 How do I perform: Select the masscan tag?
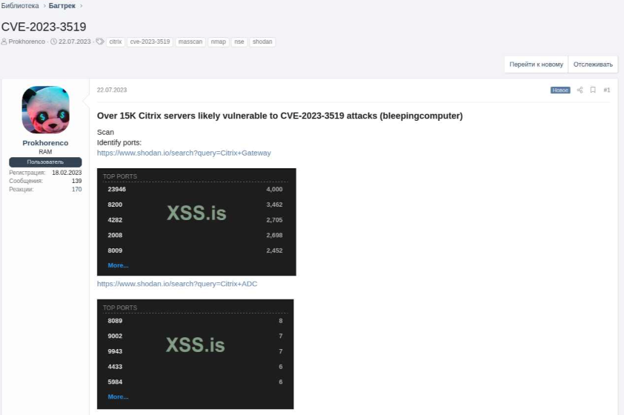[190, 42]
